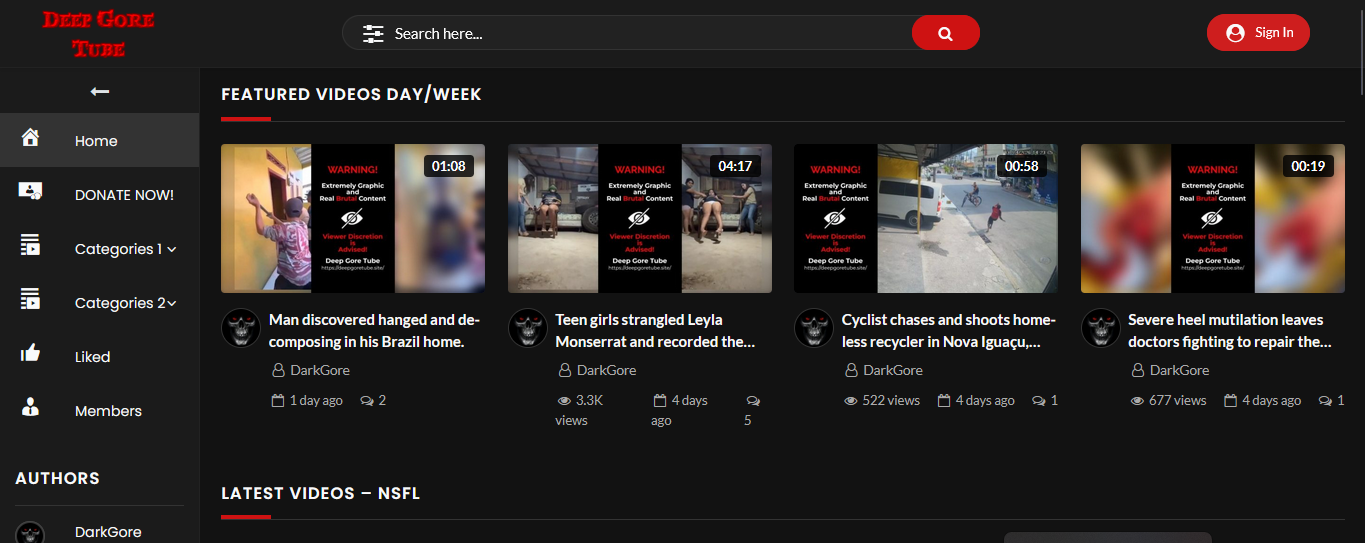Click the Categories 1 playlist icon
This screenshot has width=1365, height=543.
pos(30,245)
